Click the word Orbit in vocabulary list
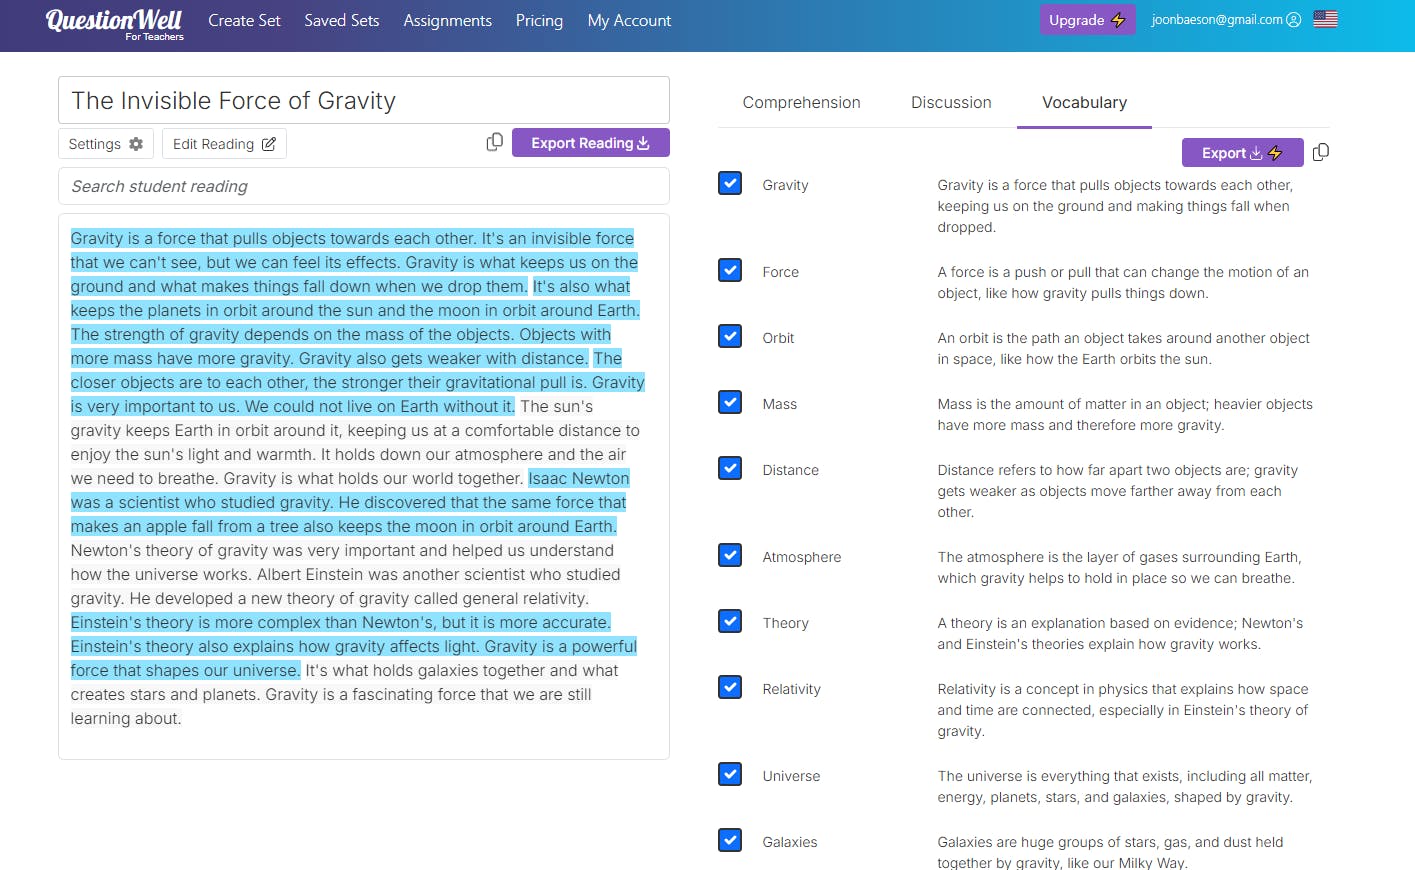This screenshot has height=870, width=1415. tap(778, 338)
